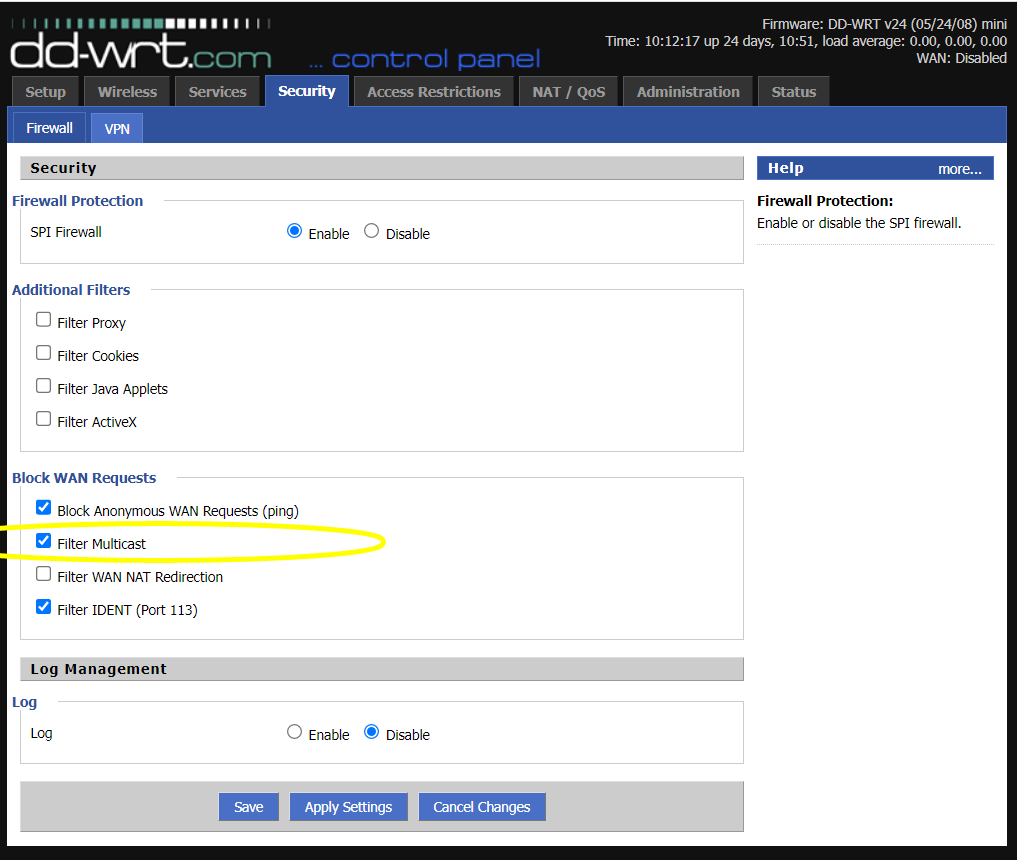Enable the Log radio option
This screenshot has height=860, width=1017.
pos(294,732)
